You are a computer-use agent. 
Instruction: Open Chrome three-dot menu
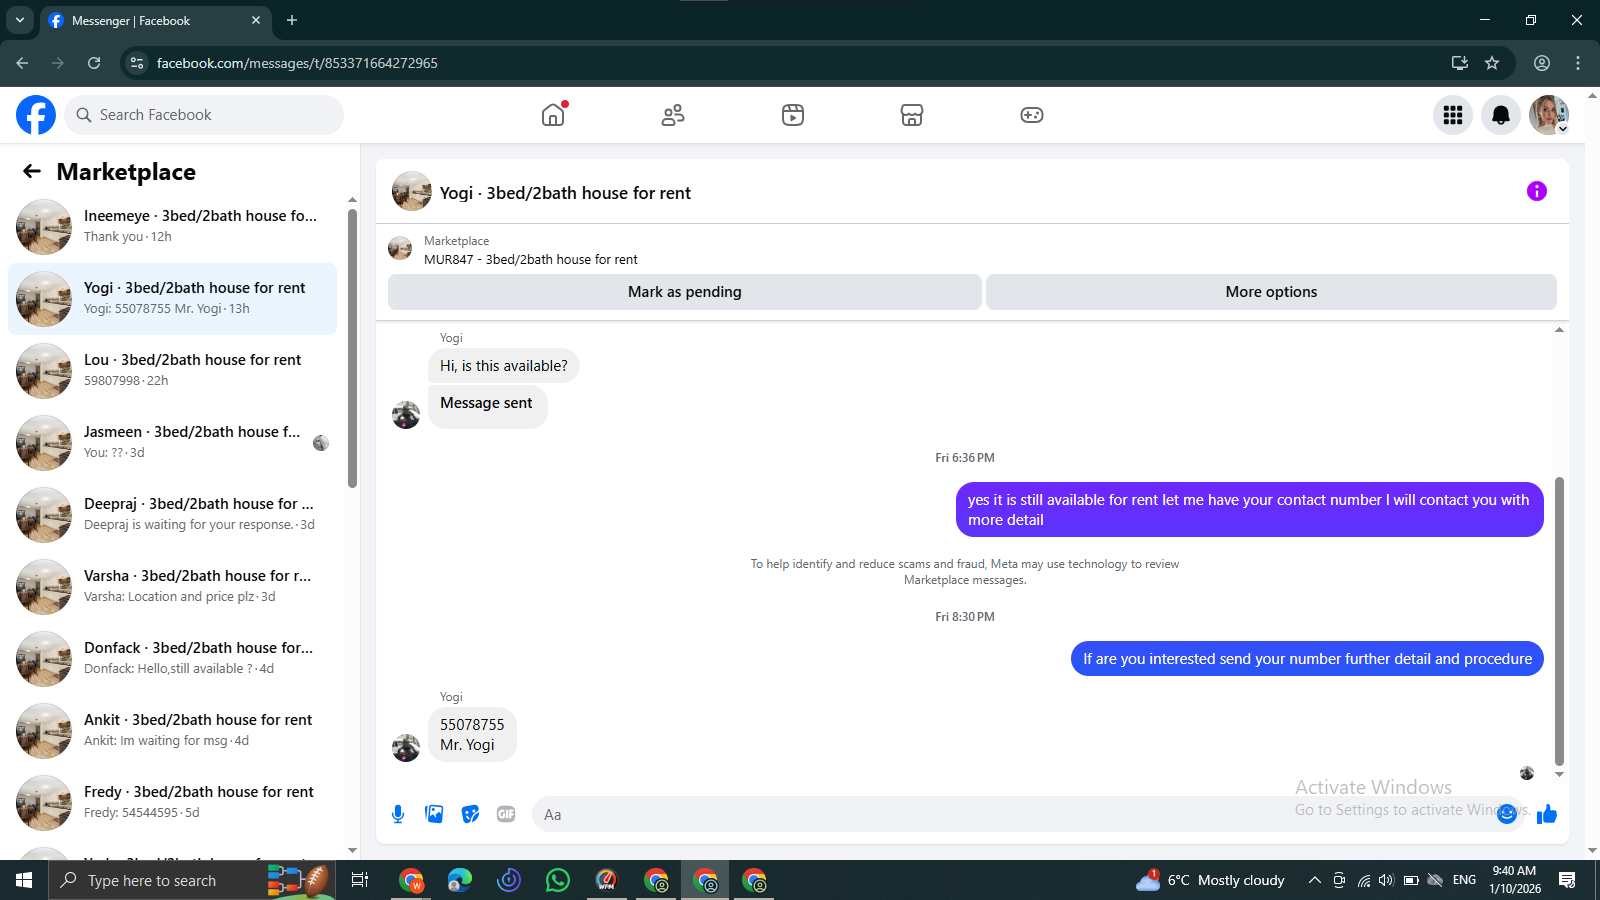tap(1578, 63)
